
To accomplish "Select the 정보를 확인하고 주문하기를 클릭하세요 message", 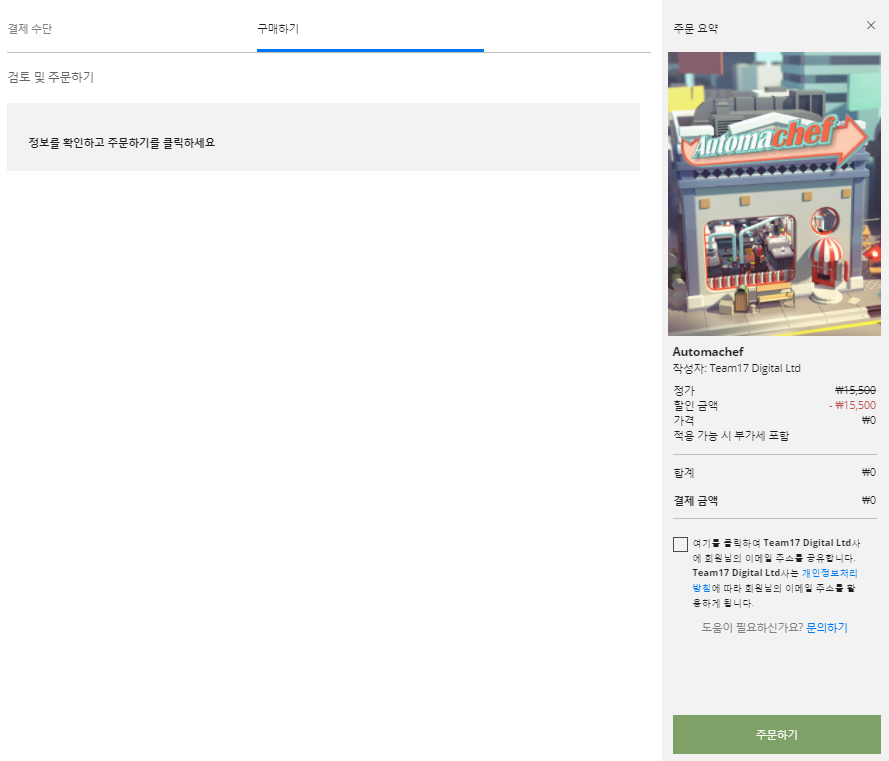I will [x=121, y=142].
